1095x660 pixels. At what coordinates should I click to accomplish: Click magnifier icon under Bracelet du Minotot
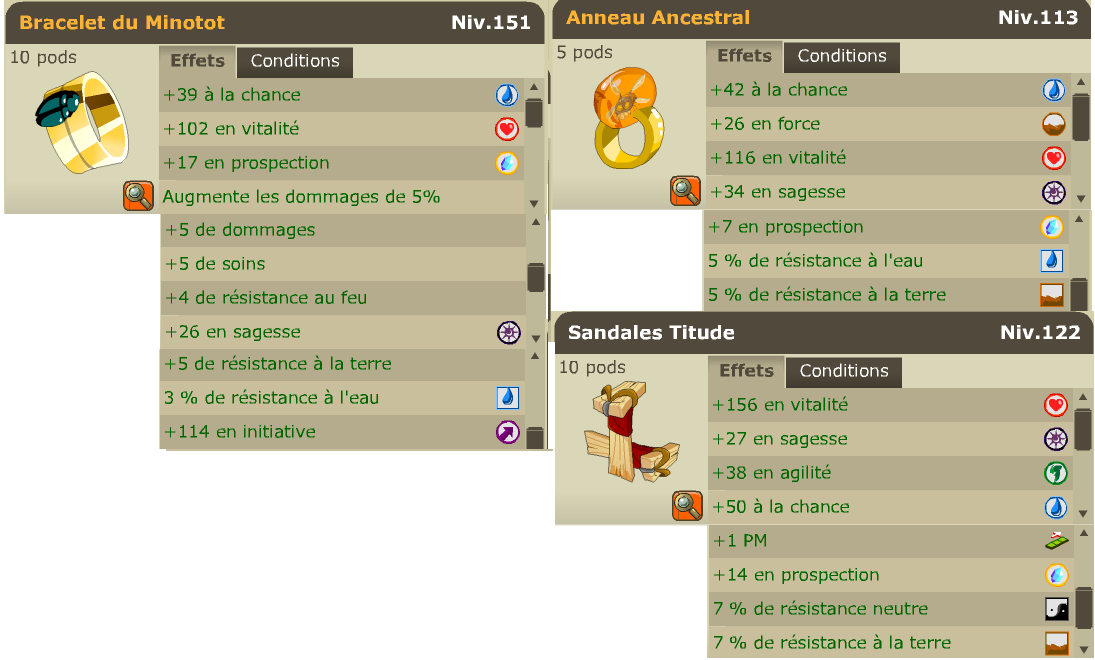138,196
